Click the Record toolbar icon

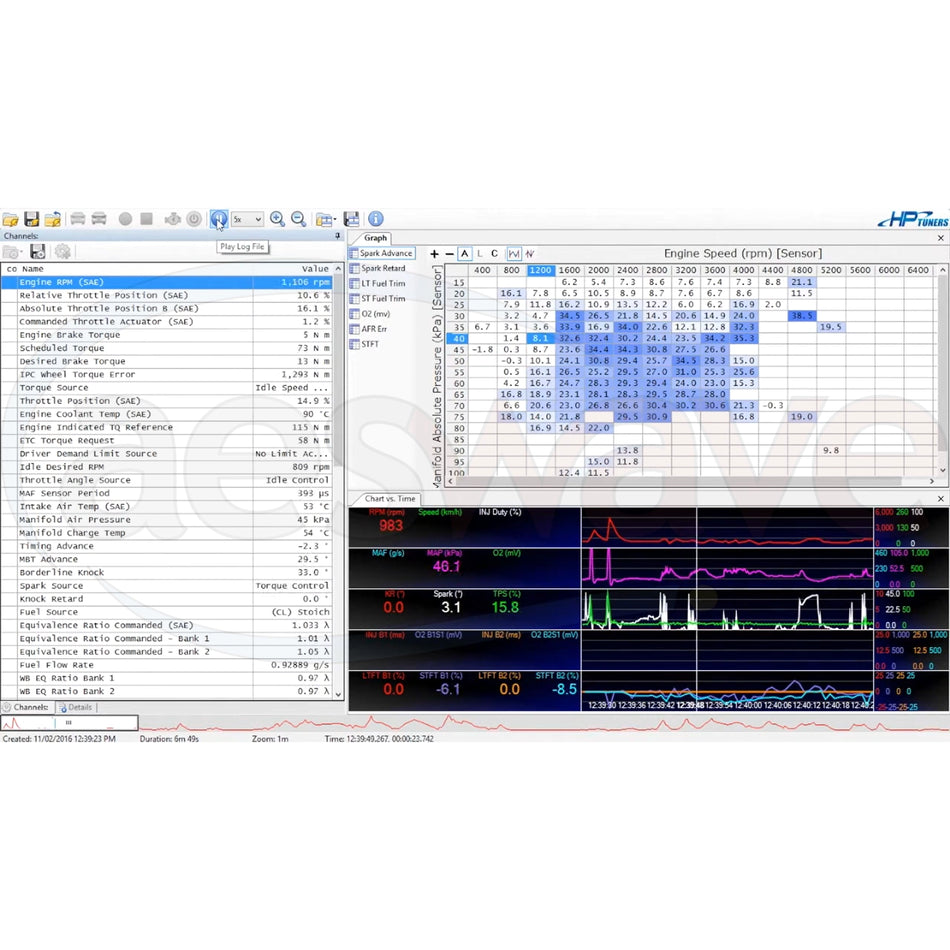tap(123, 218)
